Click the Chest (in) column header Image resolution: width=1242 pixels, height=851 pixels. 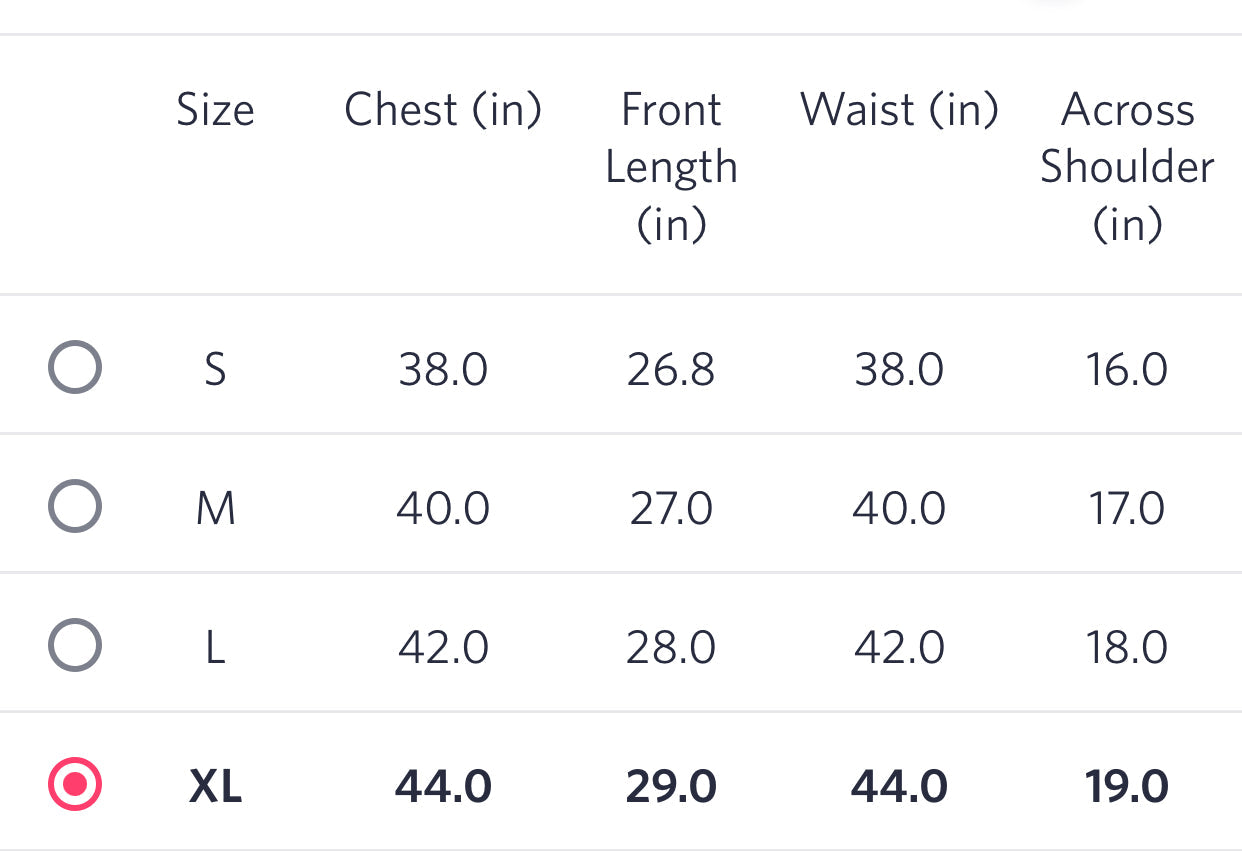pyautogui.click(x=443, y=110)
